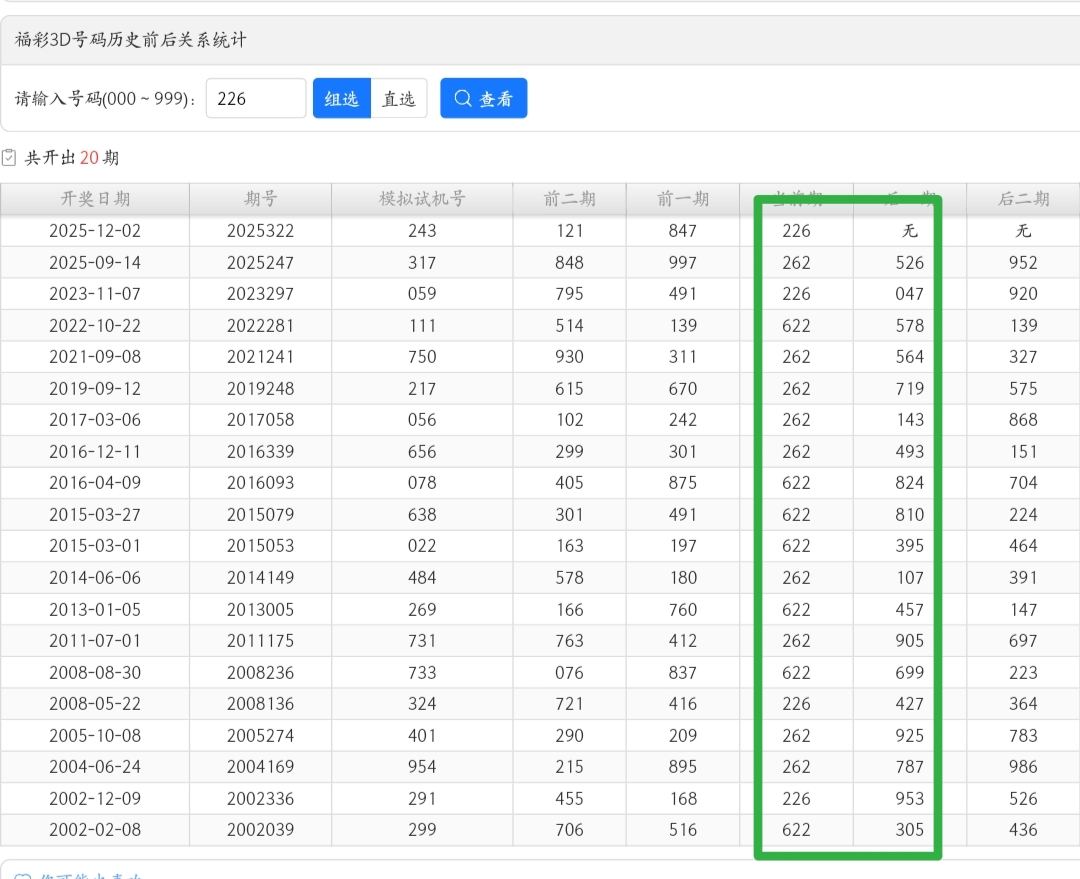
Task: Click the 期号 column header
Action: pos(260,199)
